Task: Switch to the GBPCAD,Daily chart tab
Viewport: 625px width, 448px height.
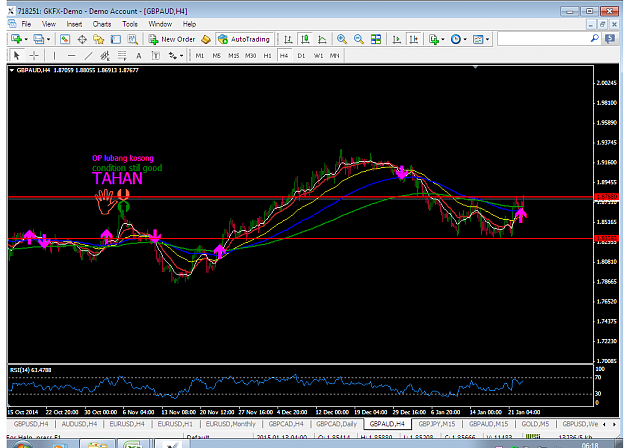Action: 336,424
